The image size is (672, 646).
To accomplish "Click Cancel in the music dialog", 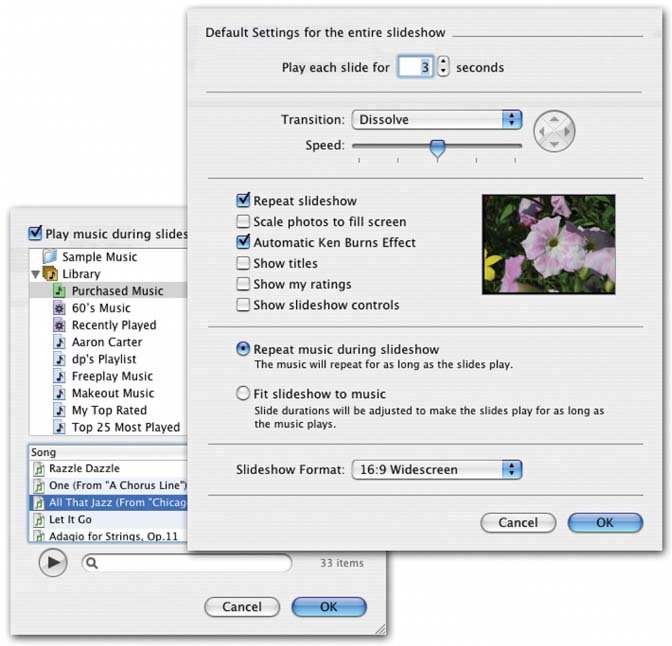I will [242, 607].
